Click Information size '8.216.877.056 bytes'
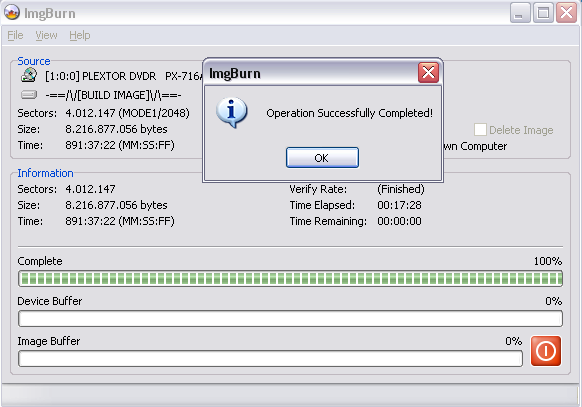 click(x=116, y=205)
